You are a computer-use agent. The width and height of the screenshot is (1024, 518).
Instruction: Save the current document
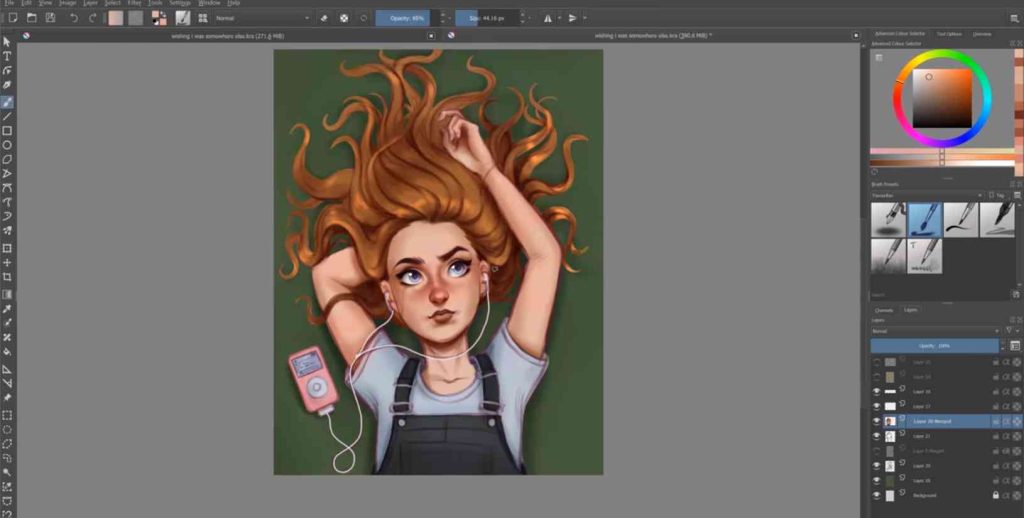[x=50, y=18]
